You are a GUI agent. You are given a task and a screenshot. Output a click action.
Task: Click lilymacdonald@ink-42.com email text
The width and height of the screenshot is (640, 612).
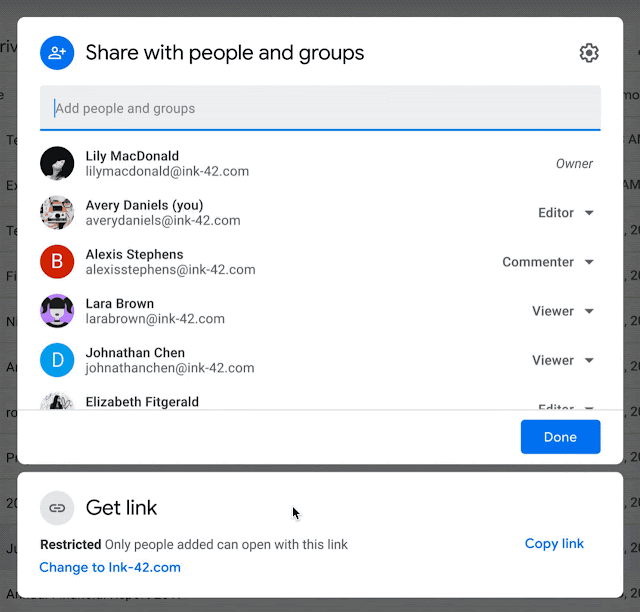167,171
